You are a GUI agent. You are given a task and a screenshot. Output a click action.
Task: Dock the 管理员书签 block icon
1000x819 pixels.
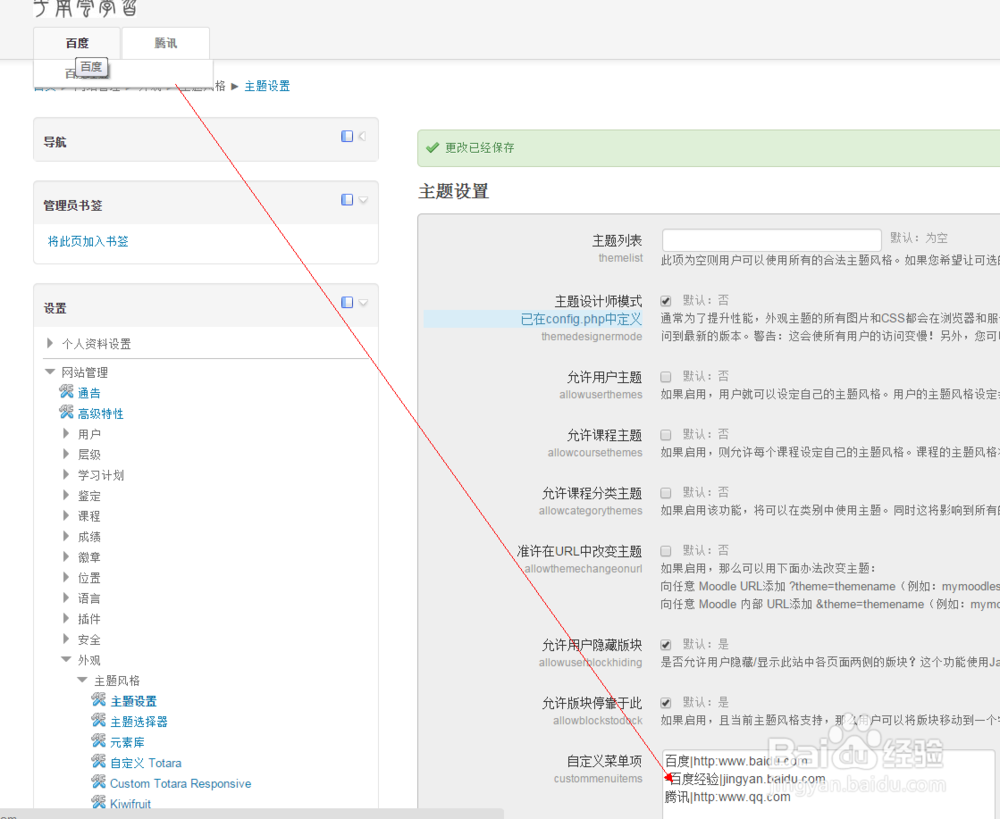tap(347, 200)
